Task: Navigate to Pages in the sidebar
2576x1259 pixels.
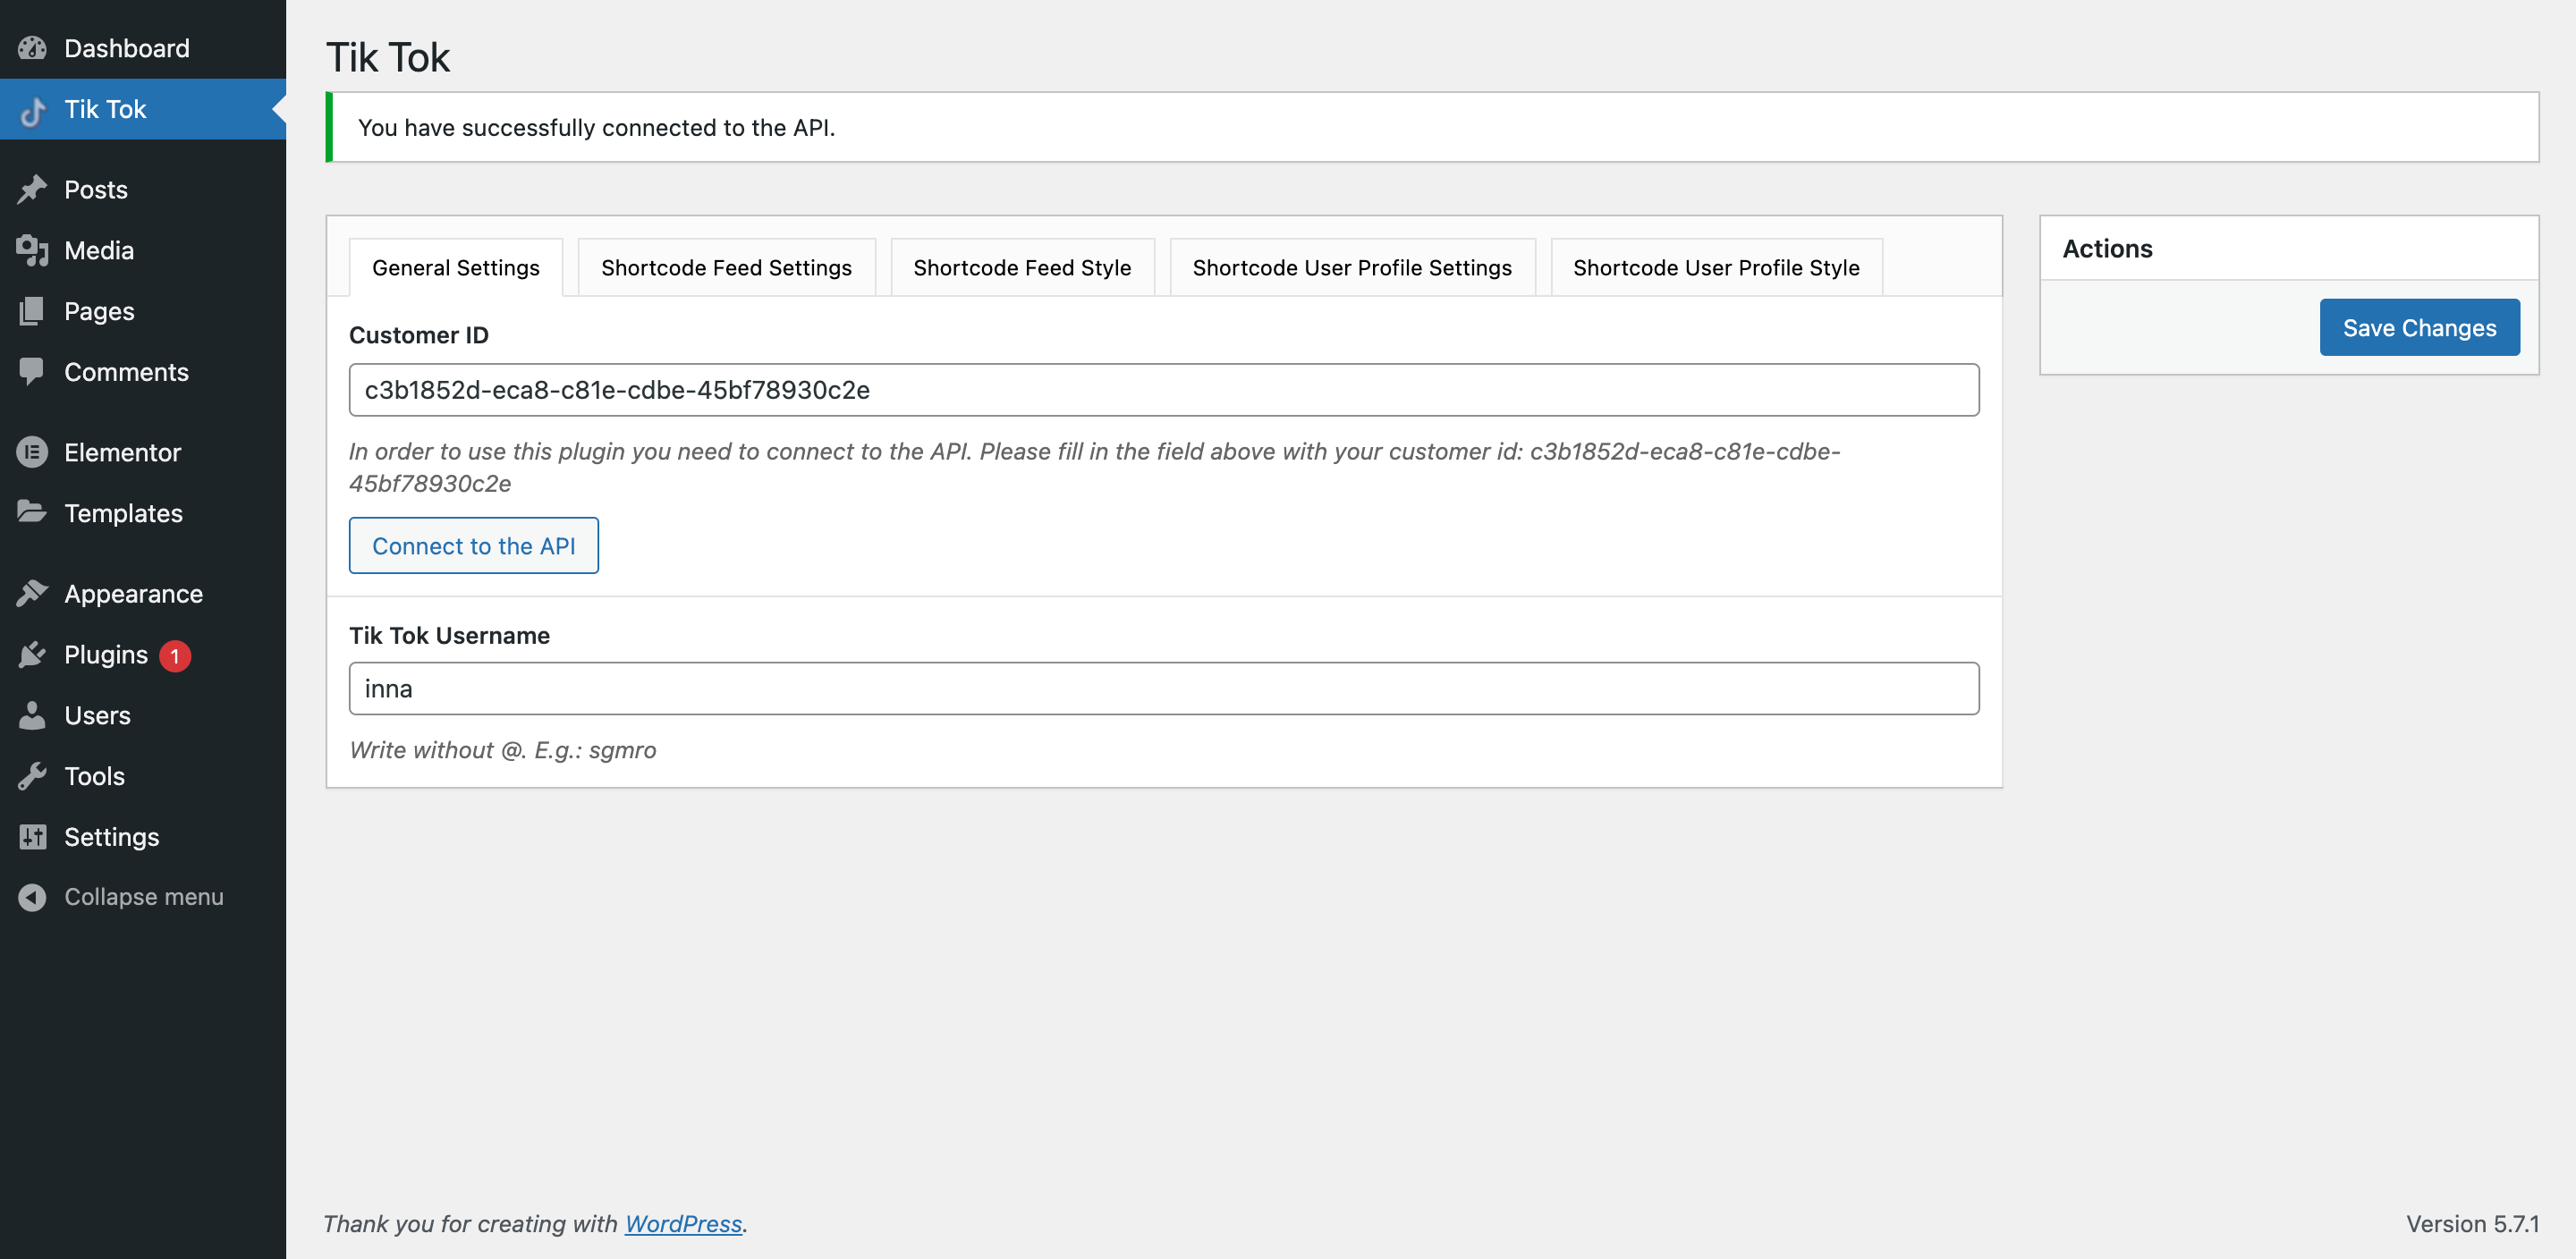Action: tap(143, 311)
